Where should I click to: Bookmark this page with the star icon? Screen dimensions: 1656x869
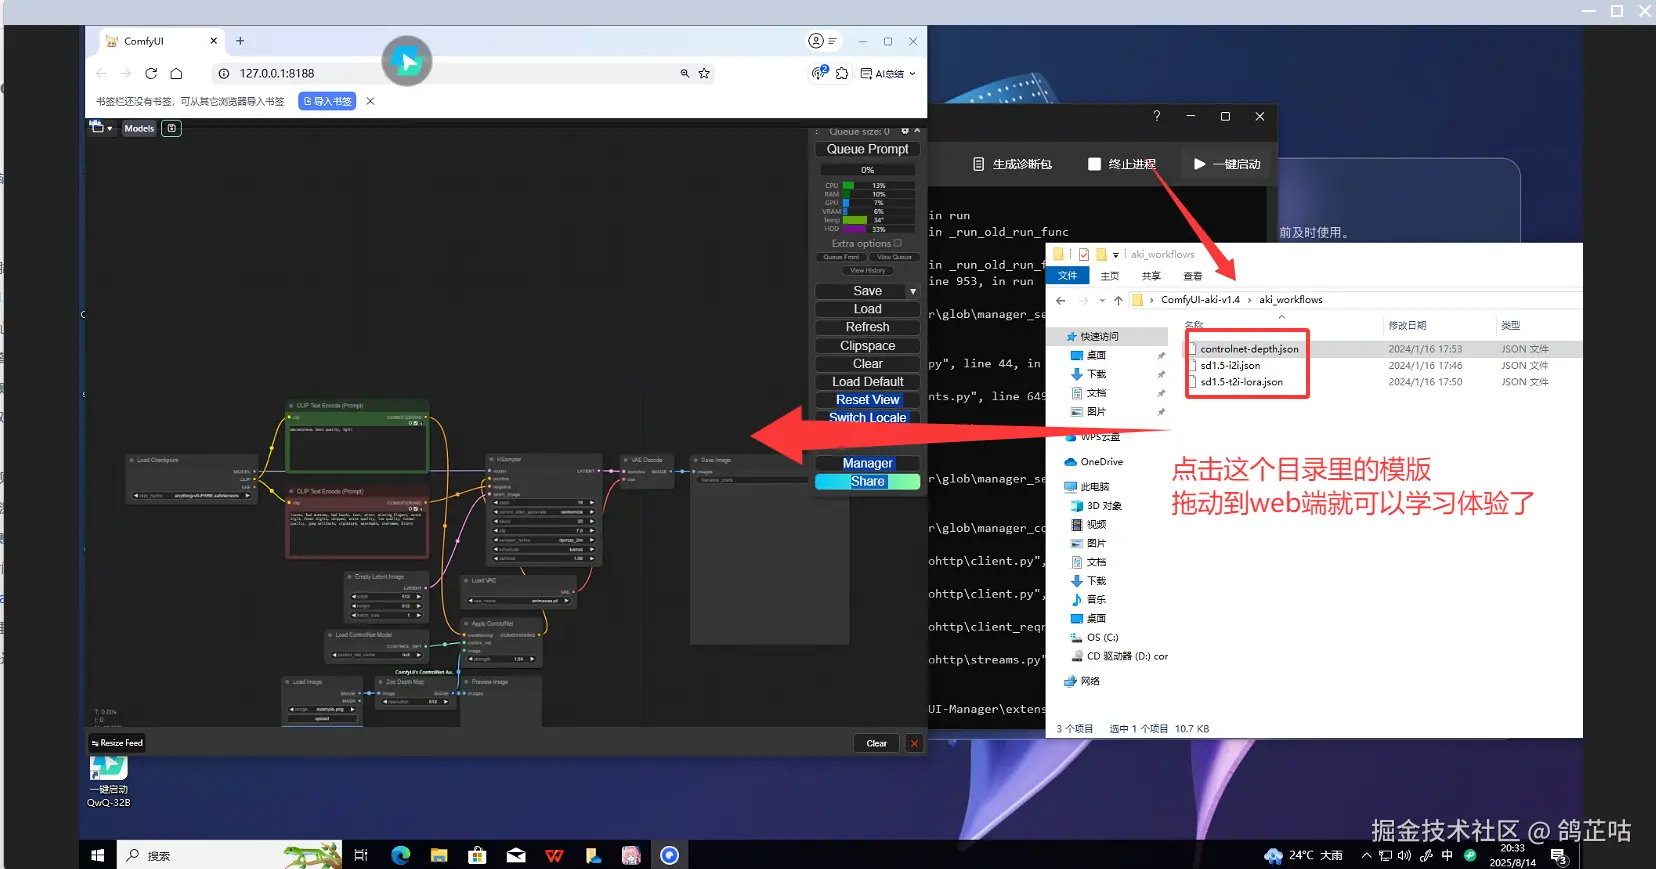(704, 73)
